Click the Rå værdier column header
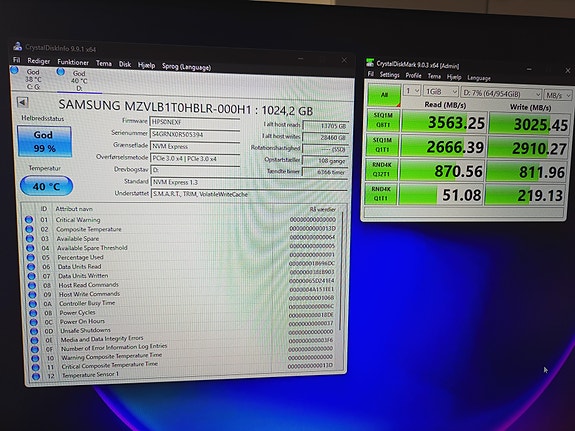 coord(322,209)
